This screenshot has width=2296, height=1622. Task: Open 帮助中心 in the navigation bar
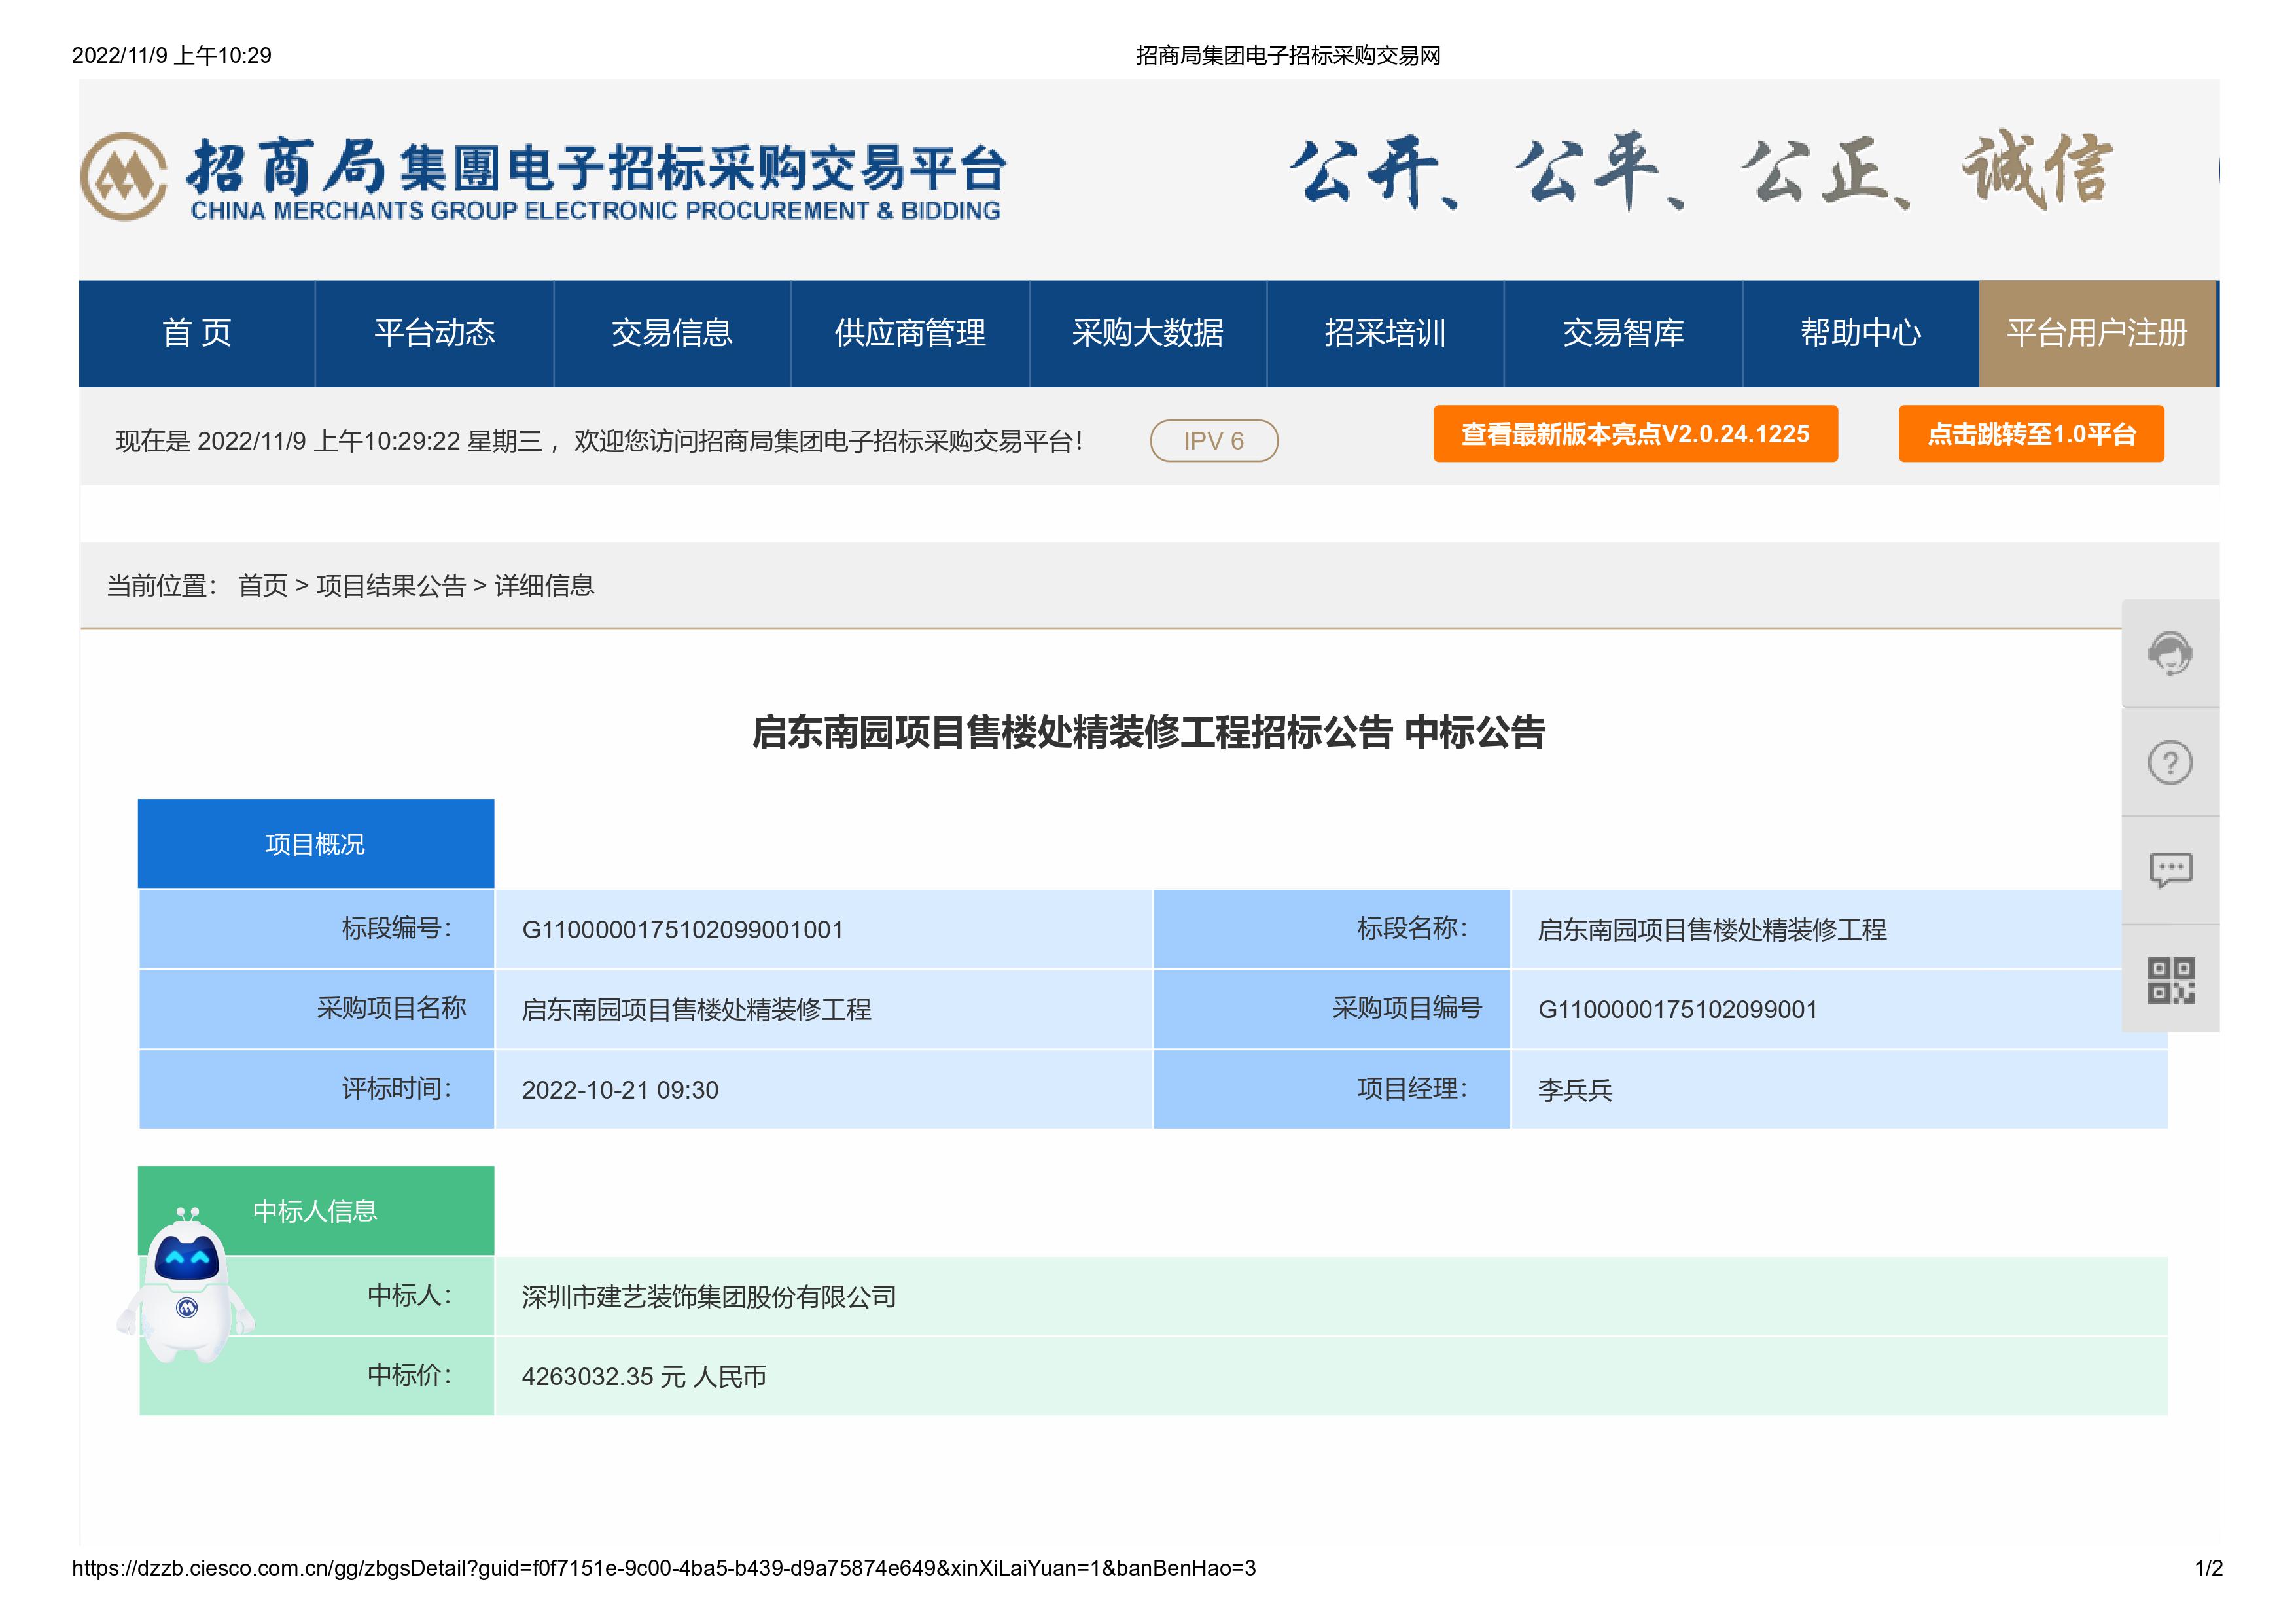[x=1861, y=333]
